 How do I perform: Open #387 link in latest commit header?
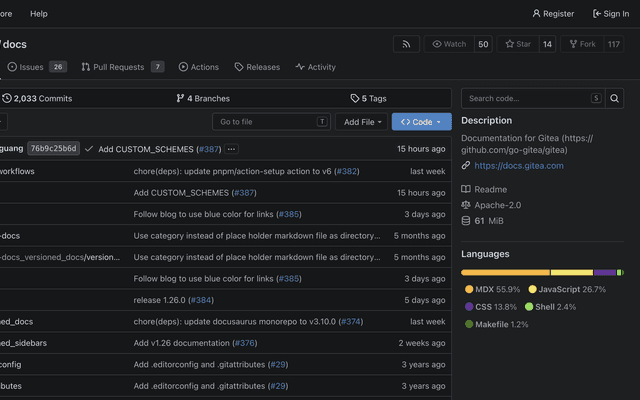click(209, 149)
